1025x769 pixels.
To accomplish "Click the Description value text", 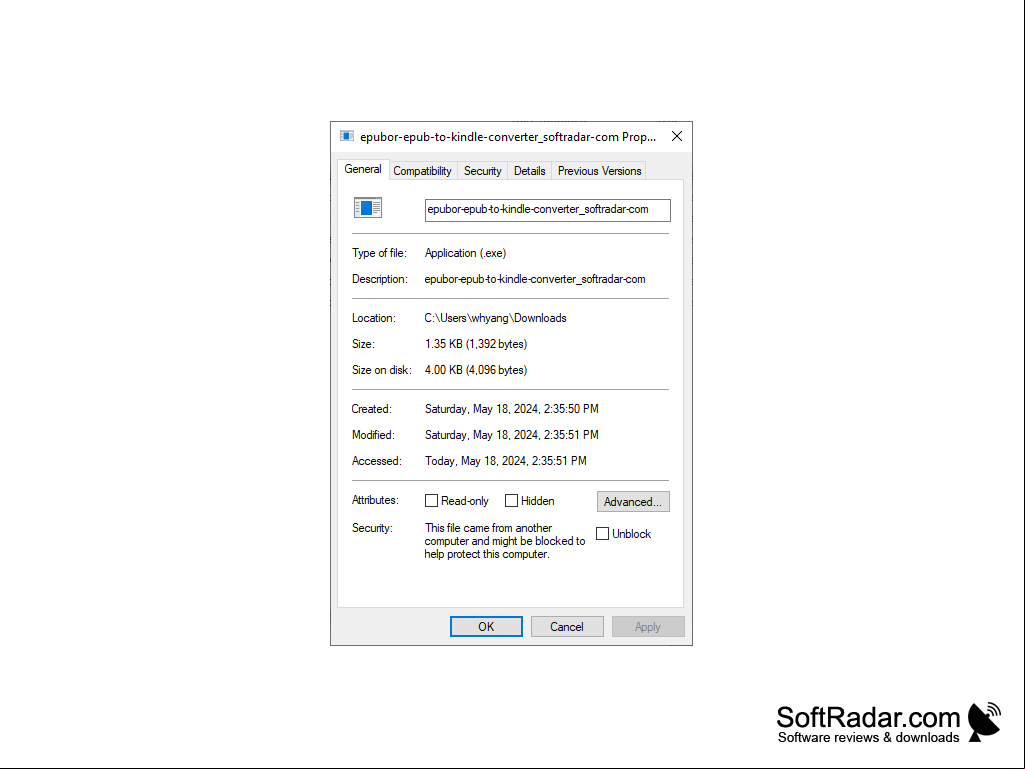I will [535, 279].
